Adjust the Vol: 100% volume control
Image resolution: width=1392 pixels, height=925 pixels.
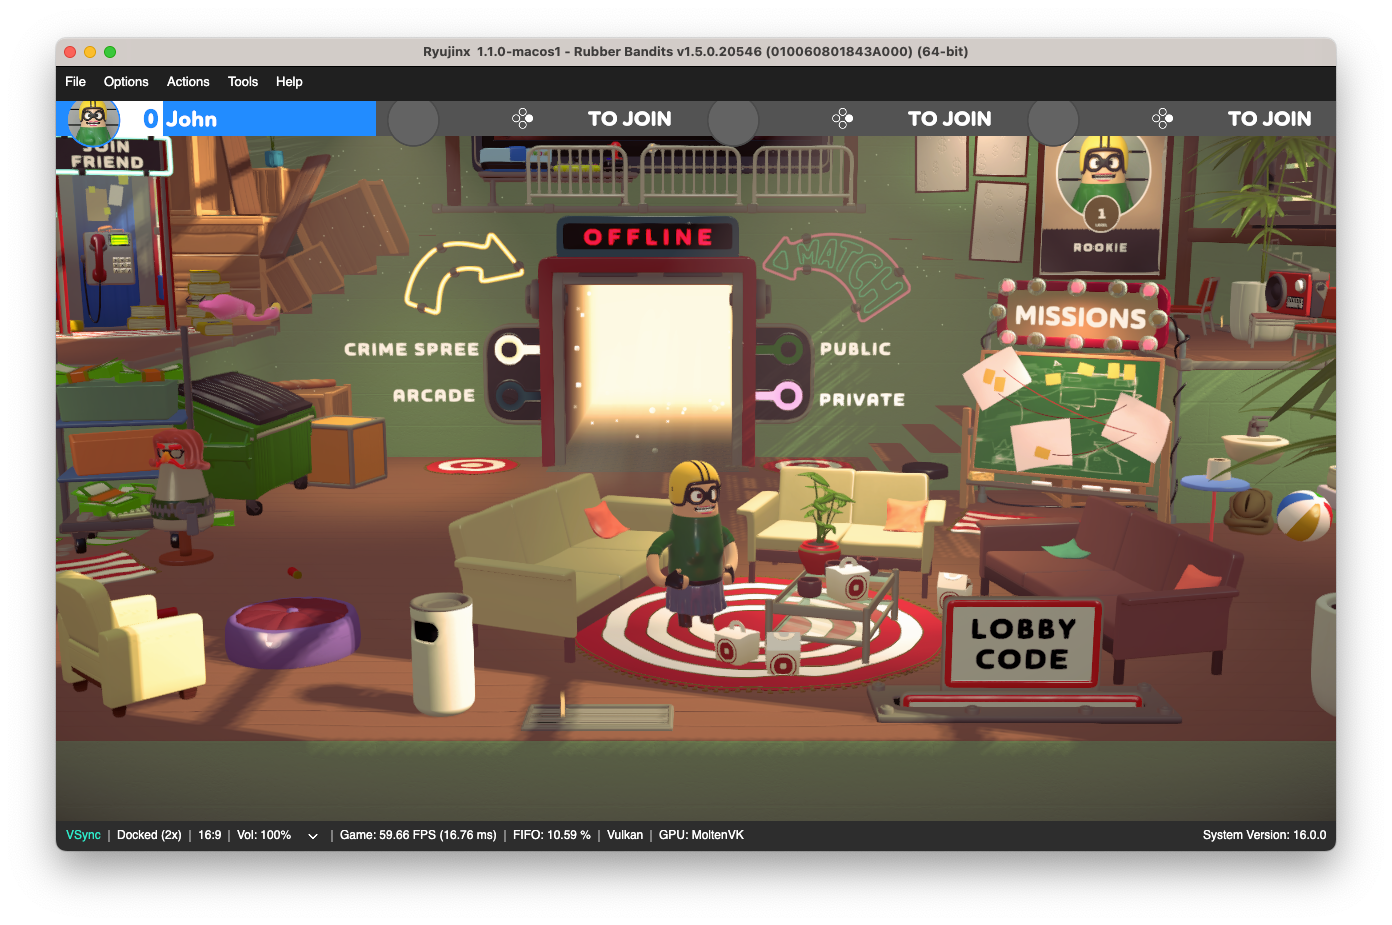click(264, 834)
